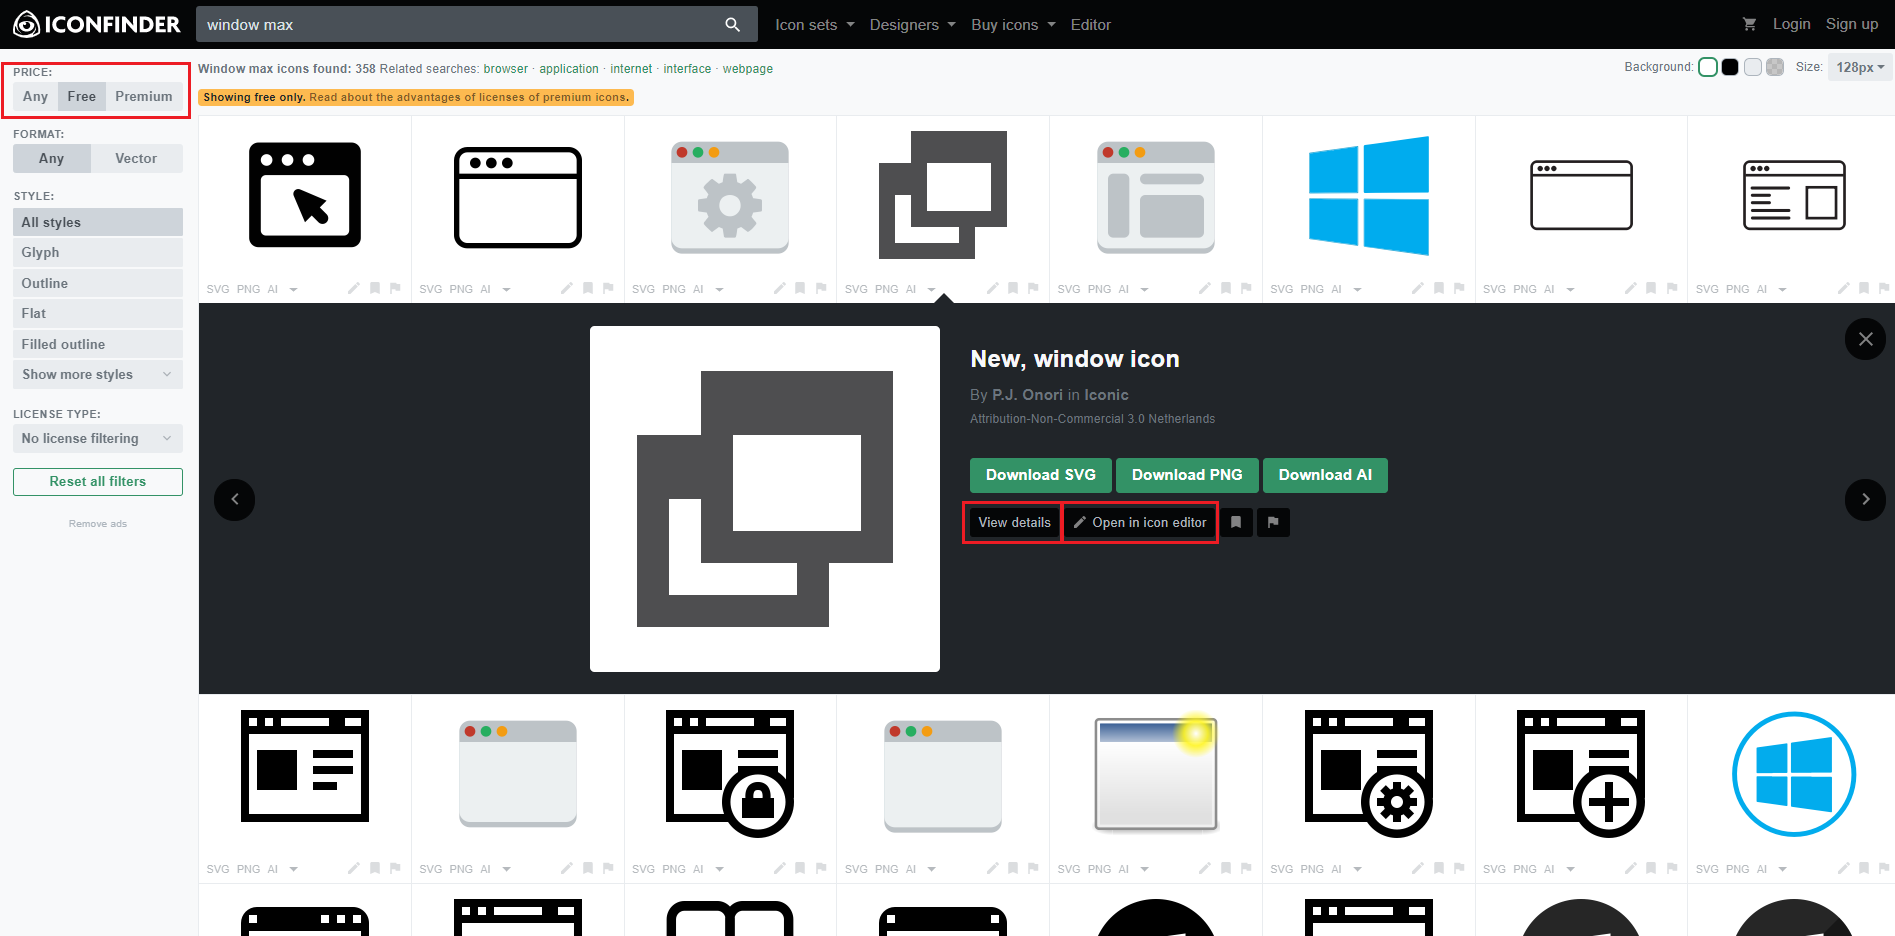Select the All styles filter
1895x936 pixels.
(x=98, y=222)
